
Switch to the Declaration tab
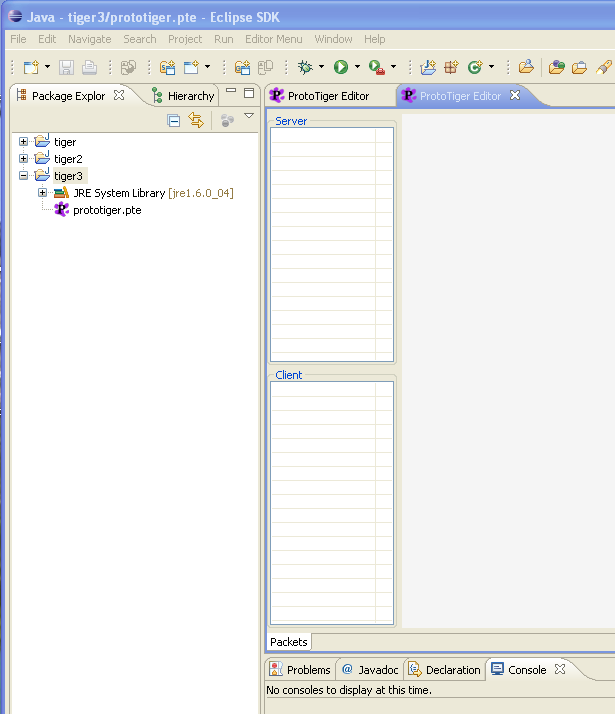(x=445, y=670)
